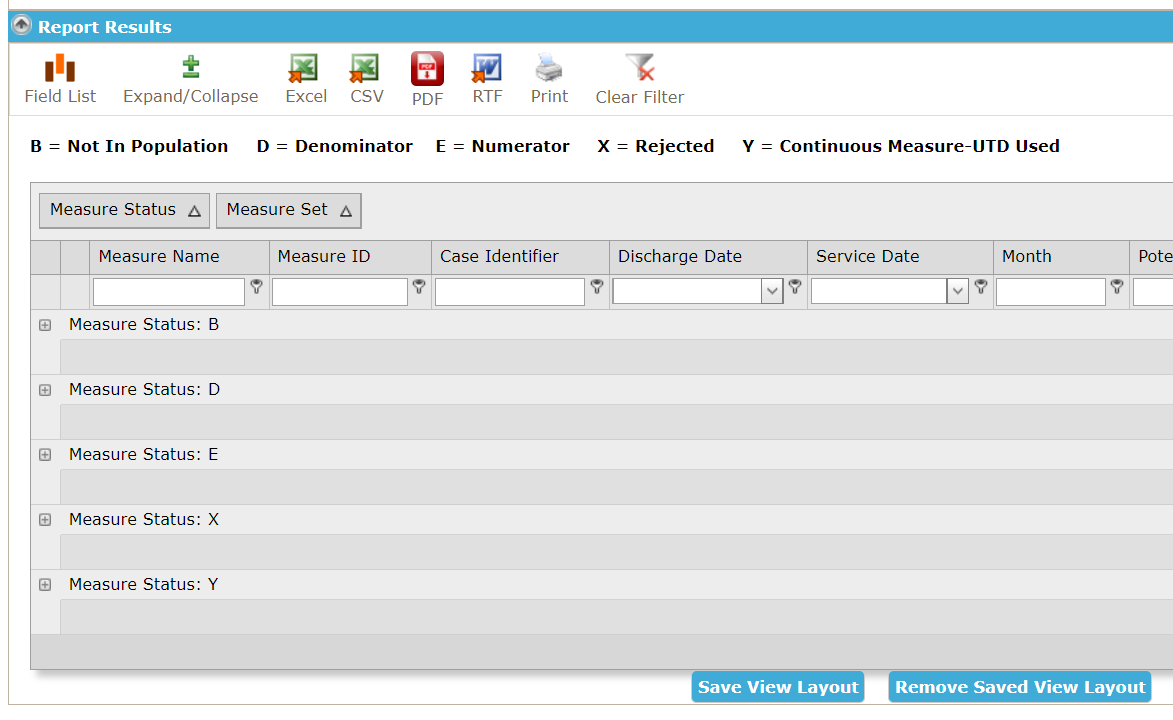Focus the Month filter input
This screenshot has width=1173, height=720.
click(x=1051, y=291)
